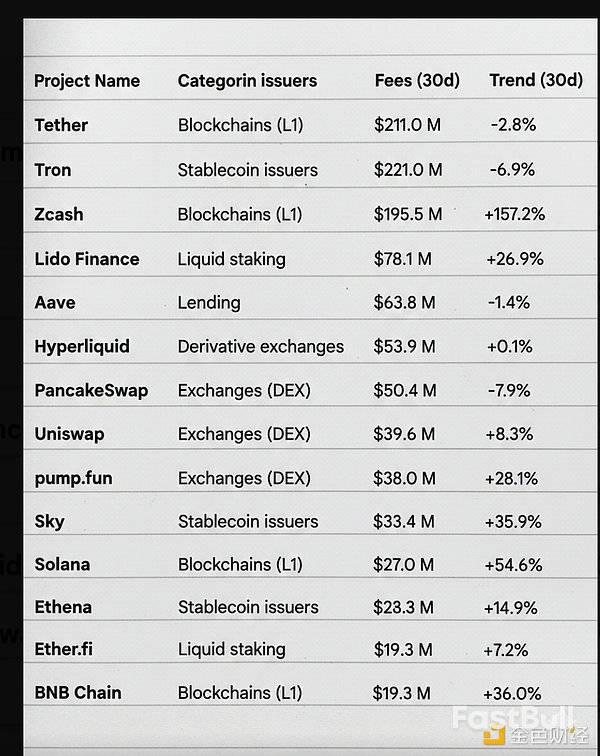600x756 pixels.
Task: Click the Project Name column header
Action: coord(87,81)
